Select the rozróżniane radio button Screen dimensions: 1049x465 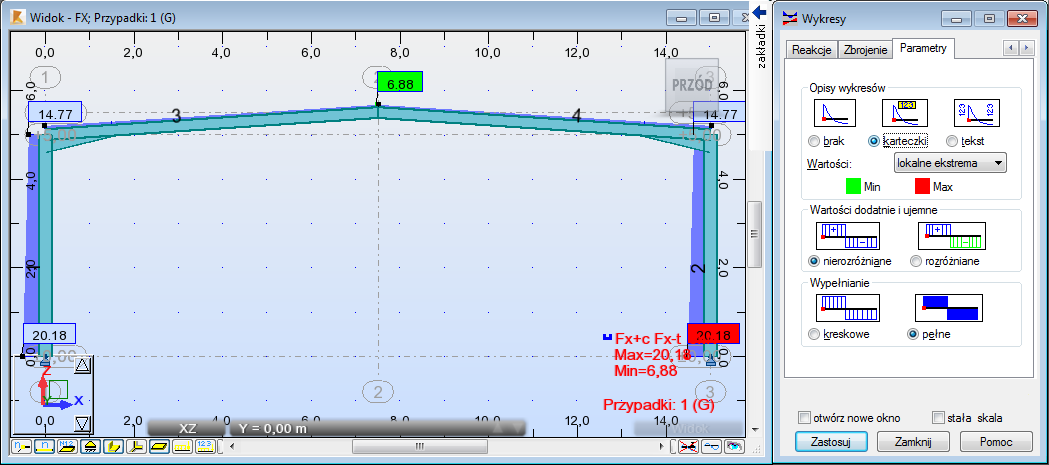916,261
